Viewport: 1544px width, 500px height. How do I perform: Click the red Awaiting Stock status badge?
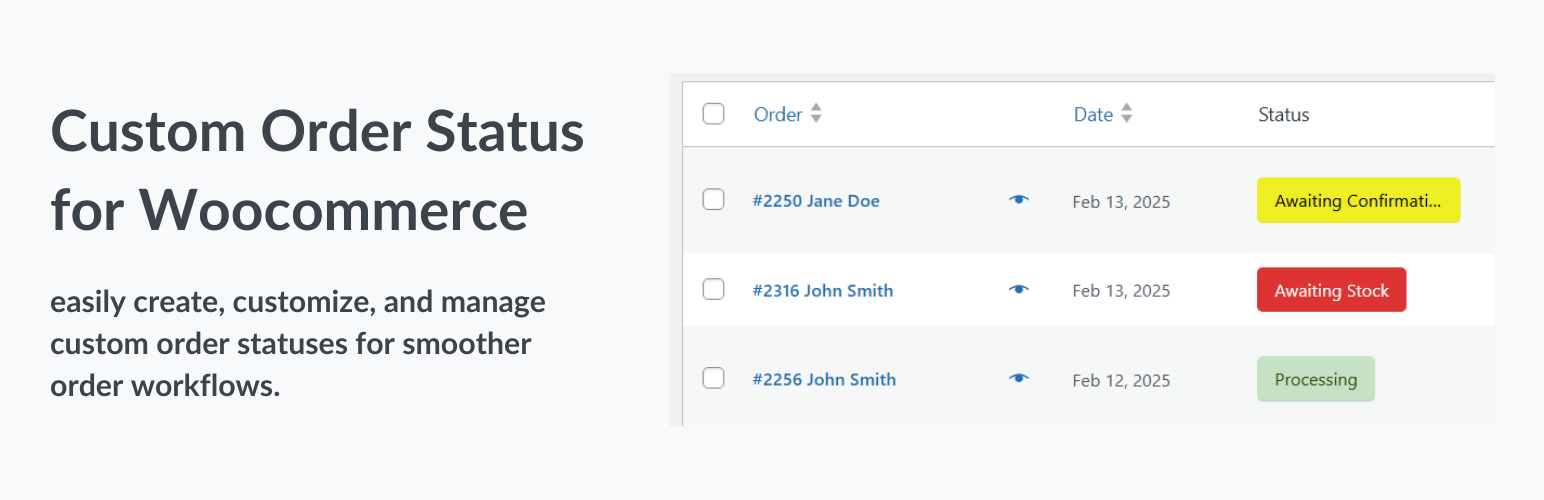tap(1331, 290)
